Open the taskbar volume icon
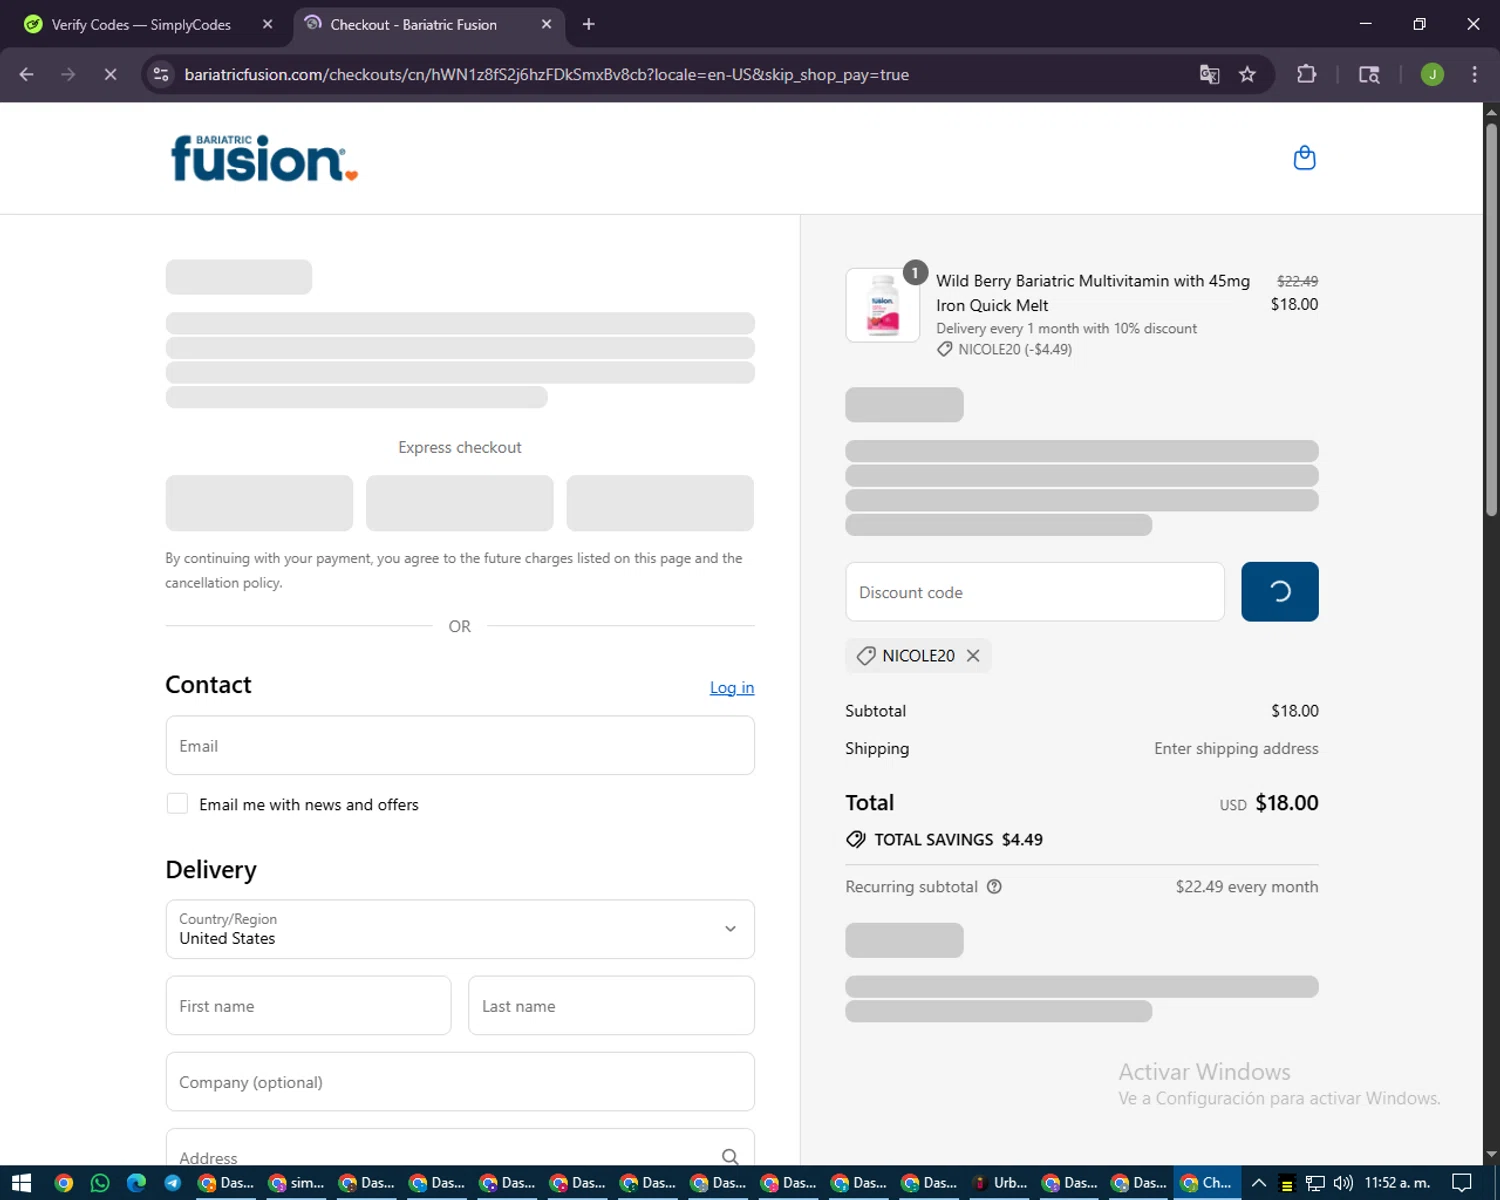The image size is (1500, 1200). [1343, 1183]
